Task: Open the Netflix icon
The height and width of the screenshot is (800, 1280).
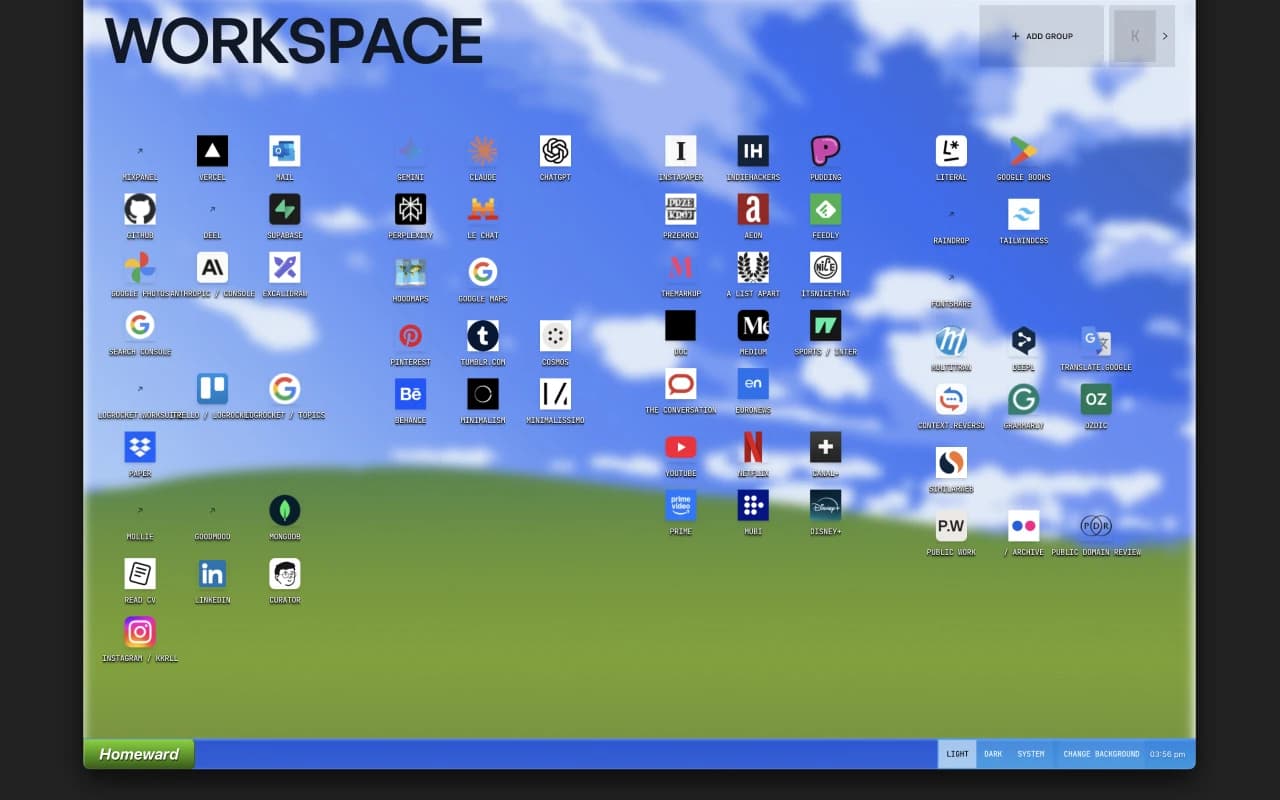Action: coord(753,447)
